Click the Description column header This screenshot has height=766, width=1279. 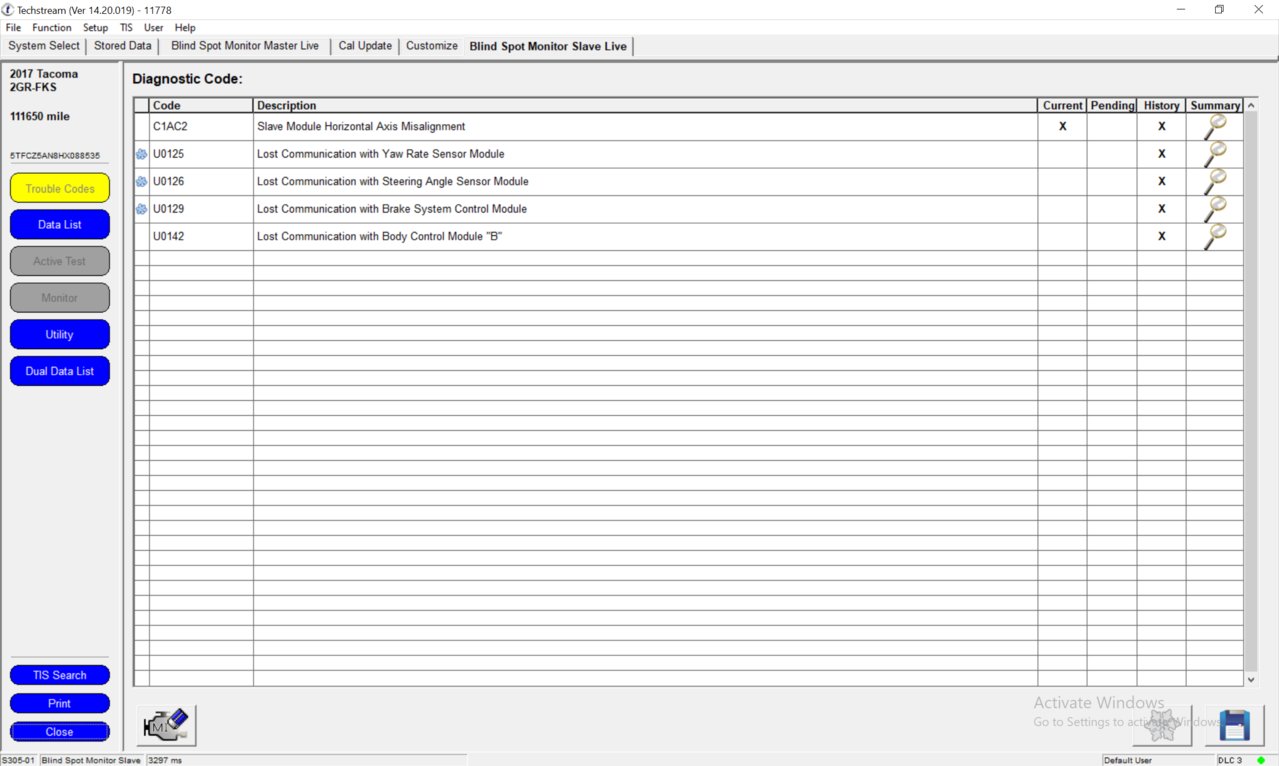(645, 105)
